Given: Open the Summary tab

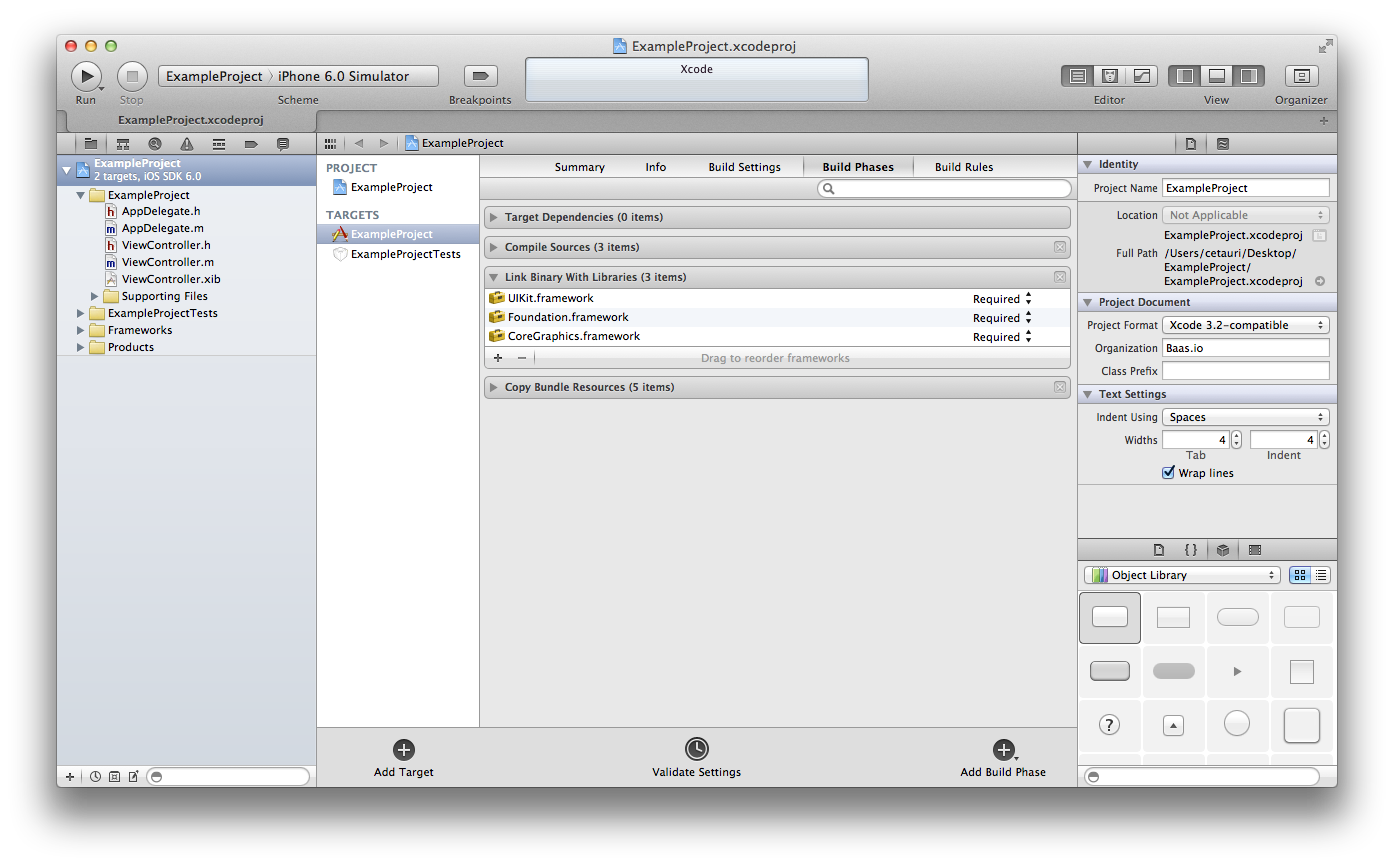Looking at the screenshot, I should point(580,167).
